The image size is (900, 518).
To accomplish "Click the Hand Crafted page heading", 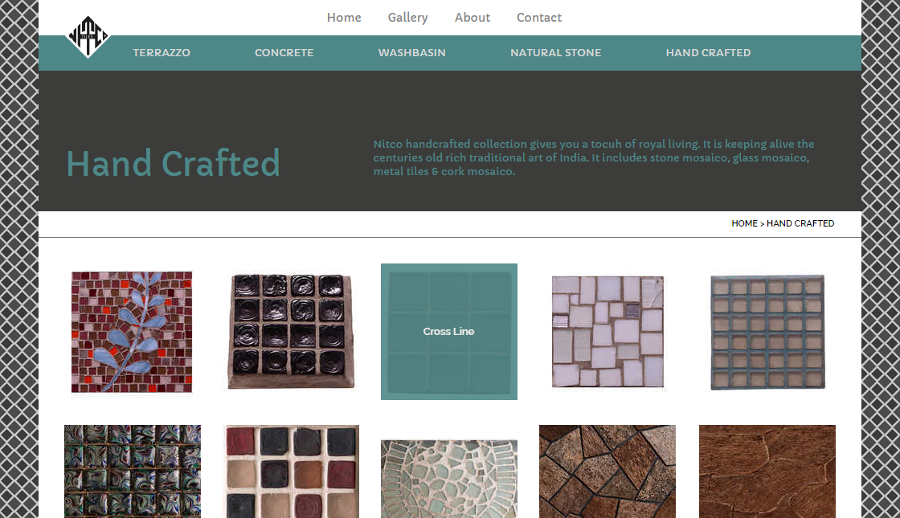I will pos(173,163).
